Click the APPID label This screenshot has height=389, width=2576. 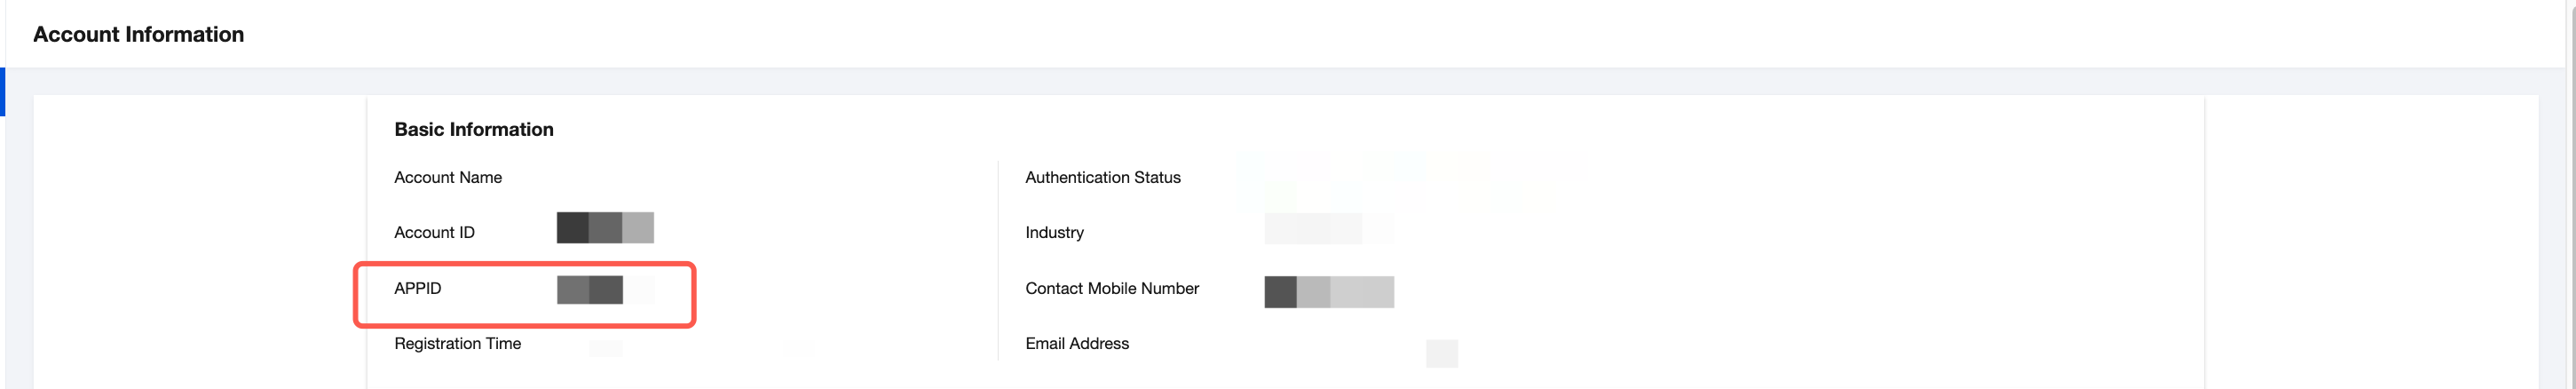point(417,288)
